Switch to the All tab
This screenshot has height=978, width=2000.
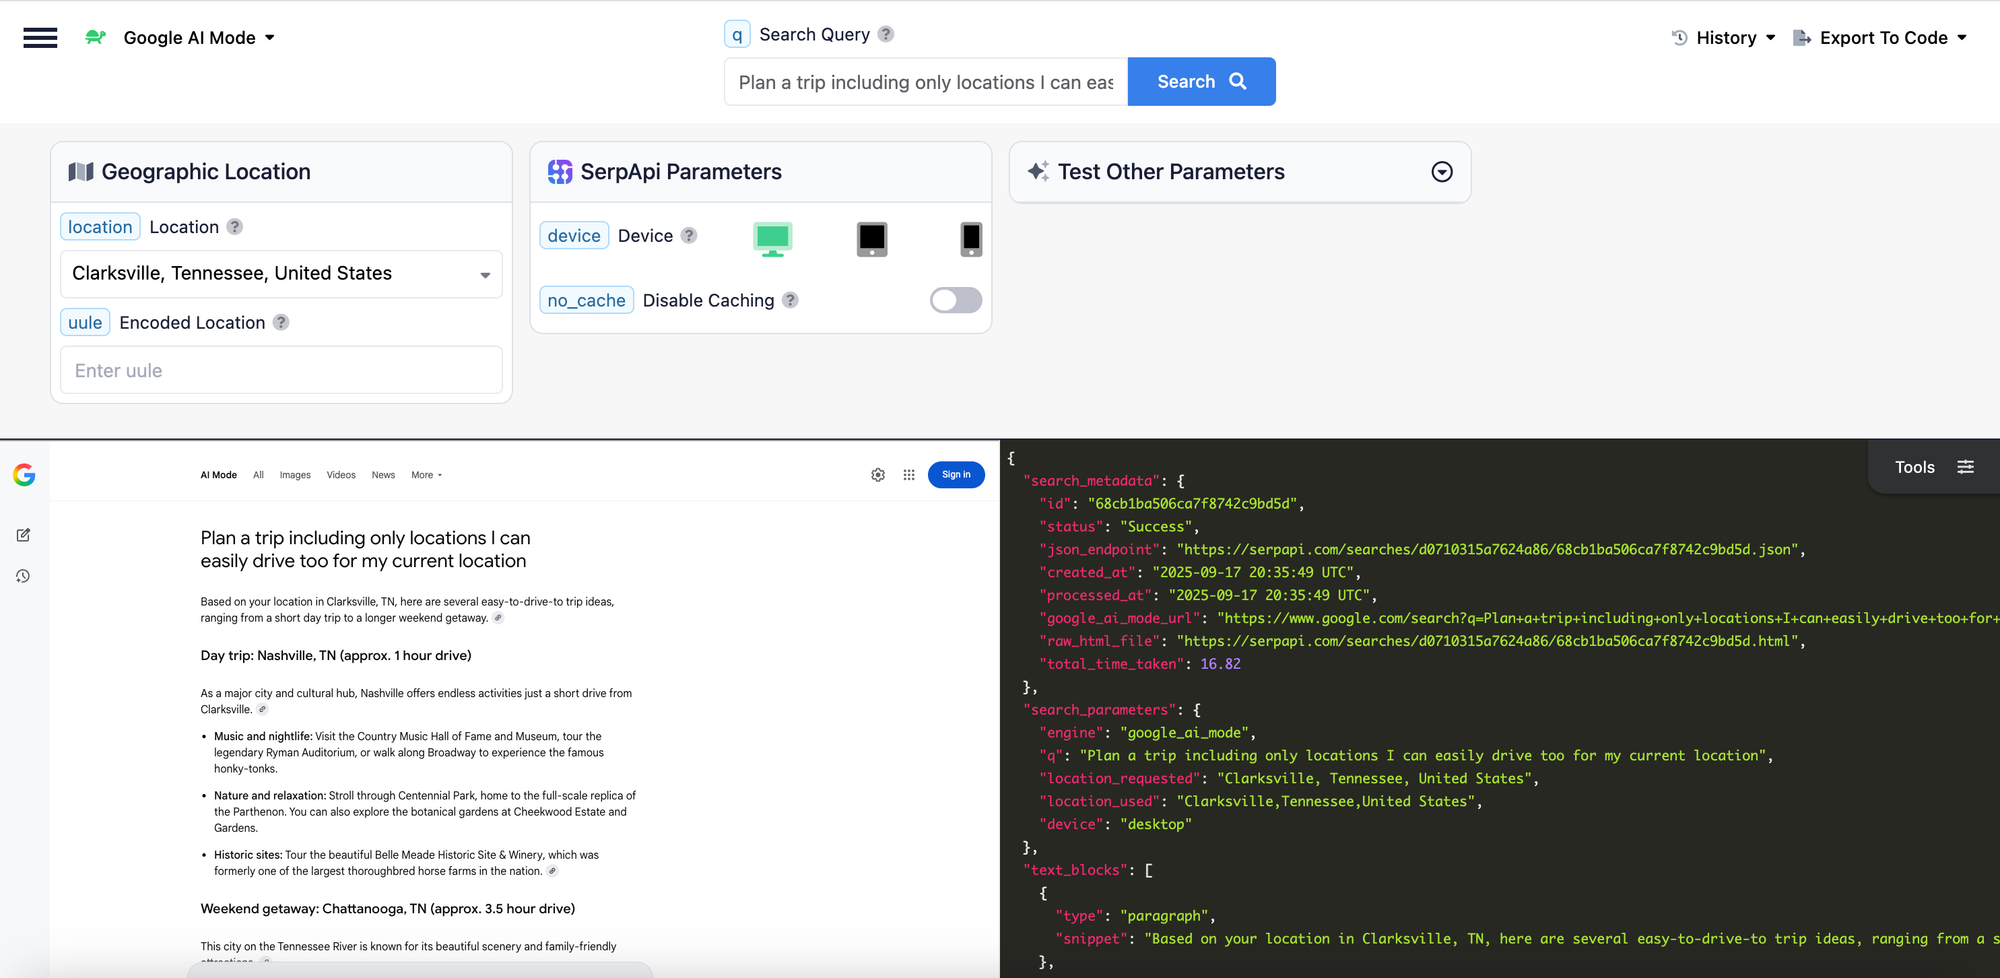tap(259, 475)
